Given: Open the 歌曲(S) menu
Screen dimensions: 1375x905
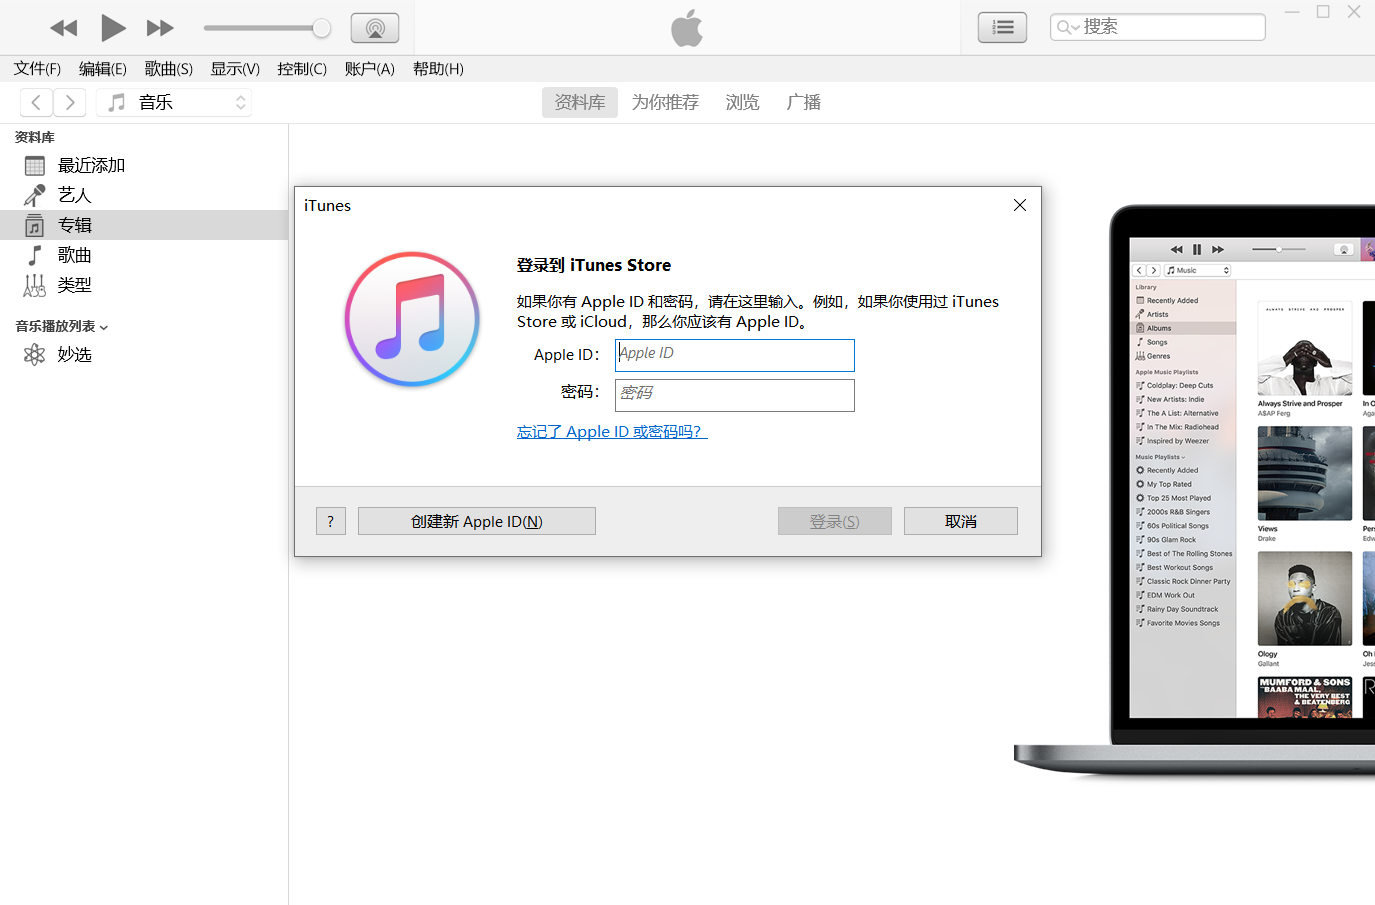Looking at the screenshot, I should [169, 69].
